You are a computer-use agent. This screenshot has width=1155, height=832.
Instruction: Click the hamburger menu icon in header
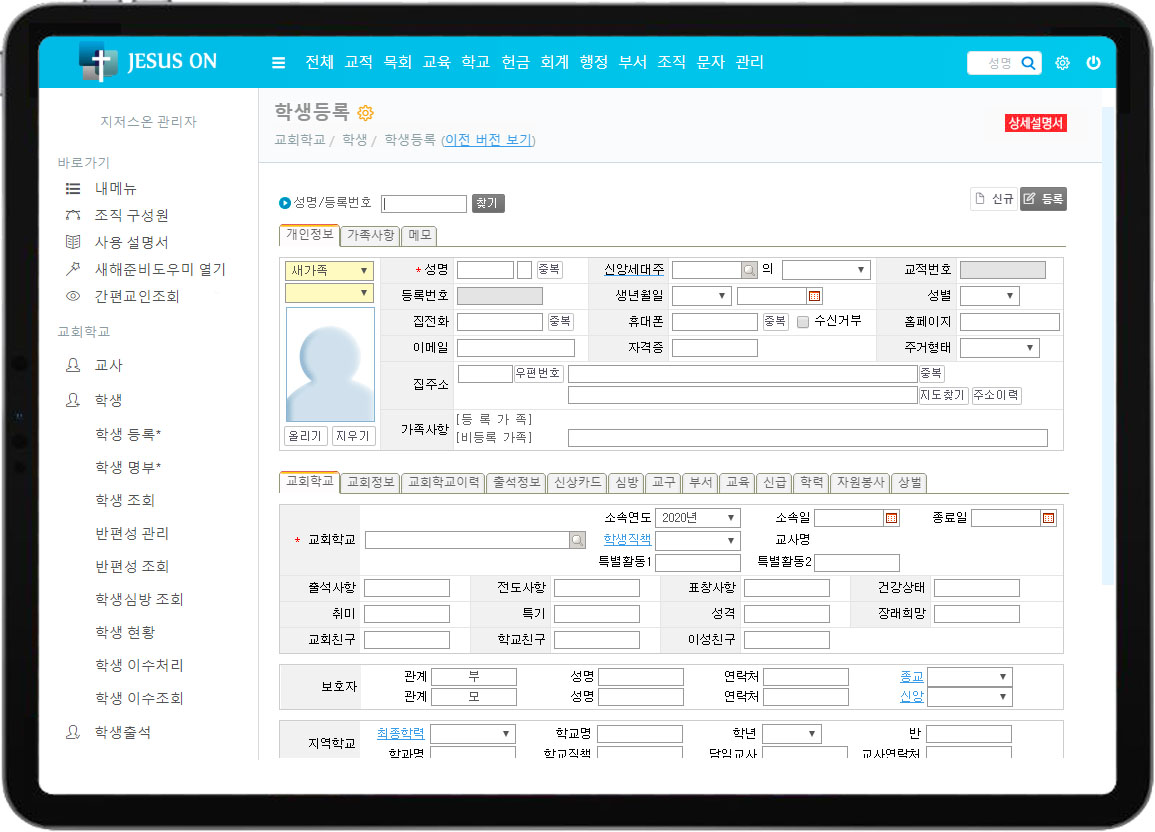(278, 63)
